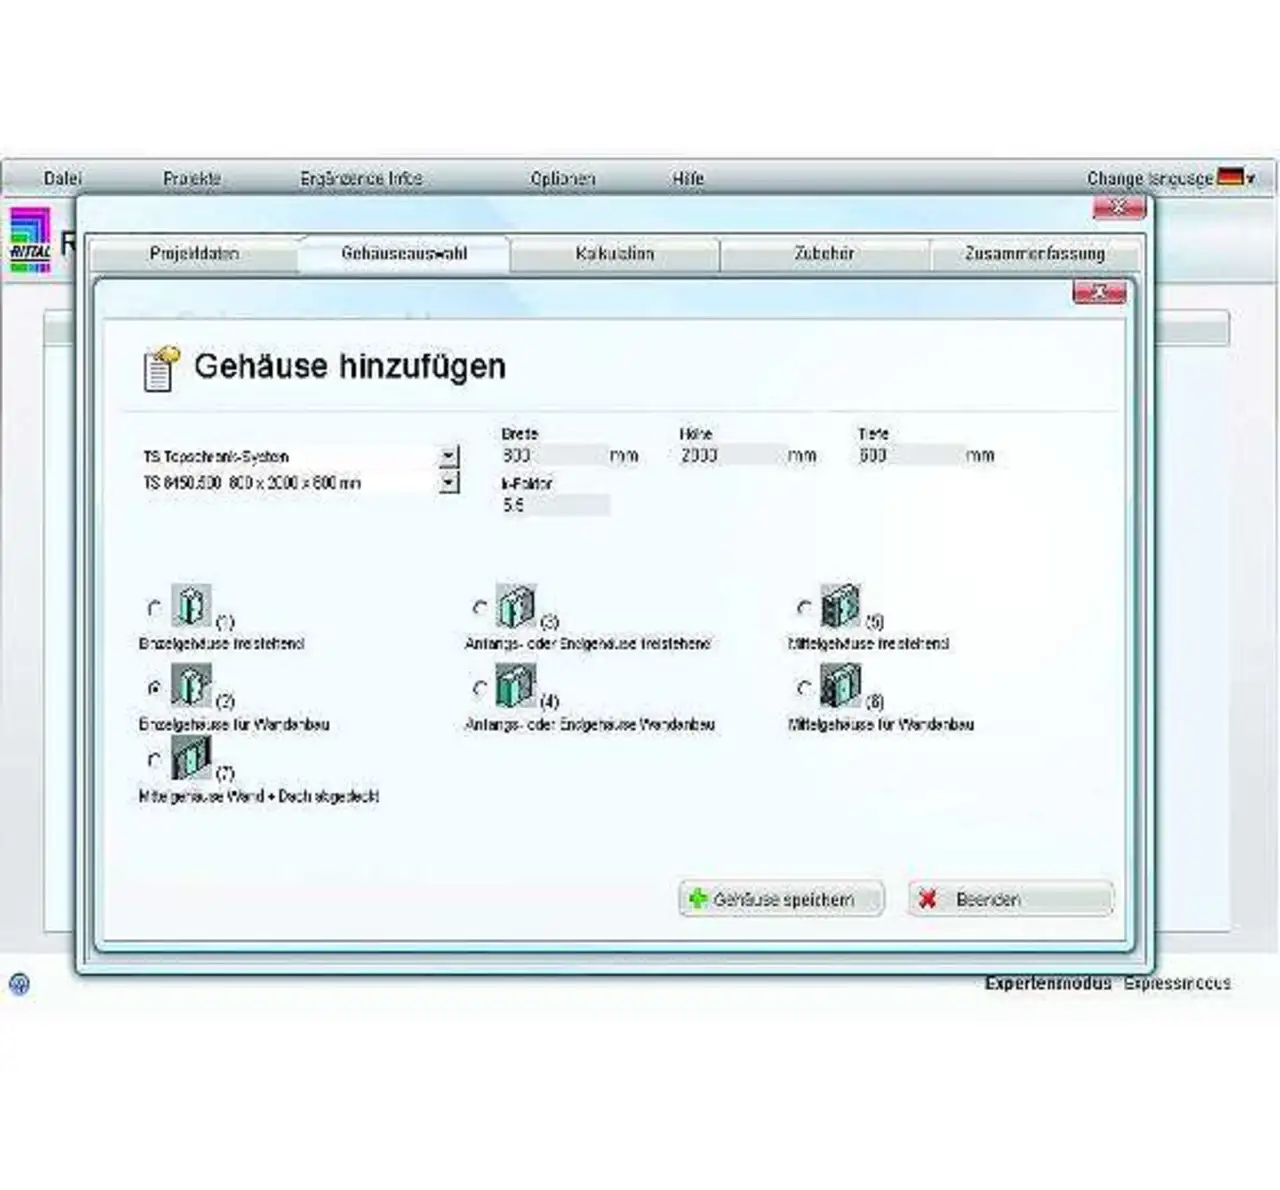This screenshot has width=1280, height=1190.
Task: Select the Einzelgehäuse freistehend radio button
Action: point(154,608)
